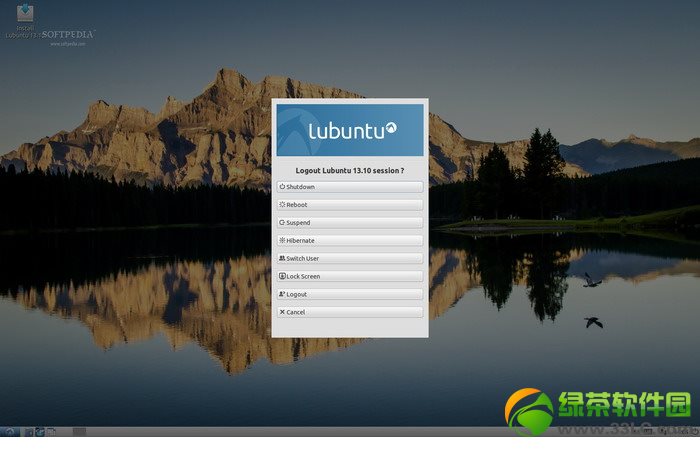This screenshot has height=450, width=700.
Task: Cancel the logout dialog
Action: [349, 313]
